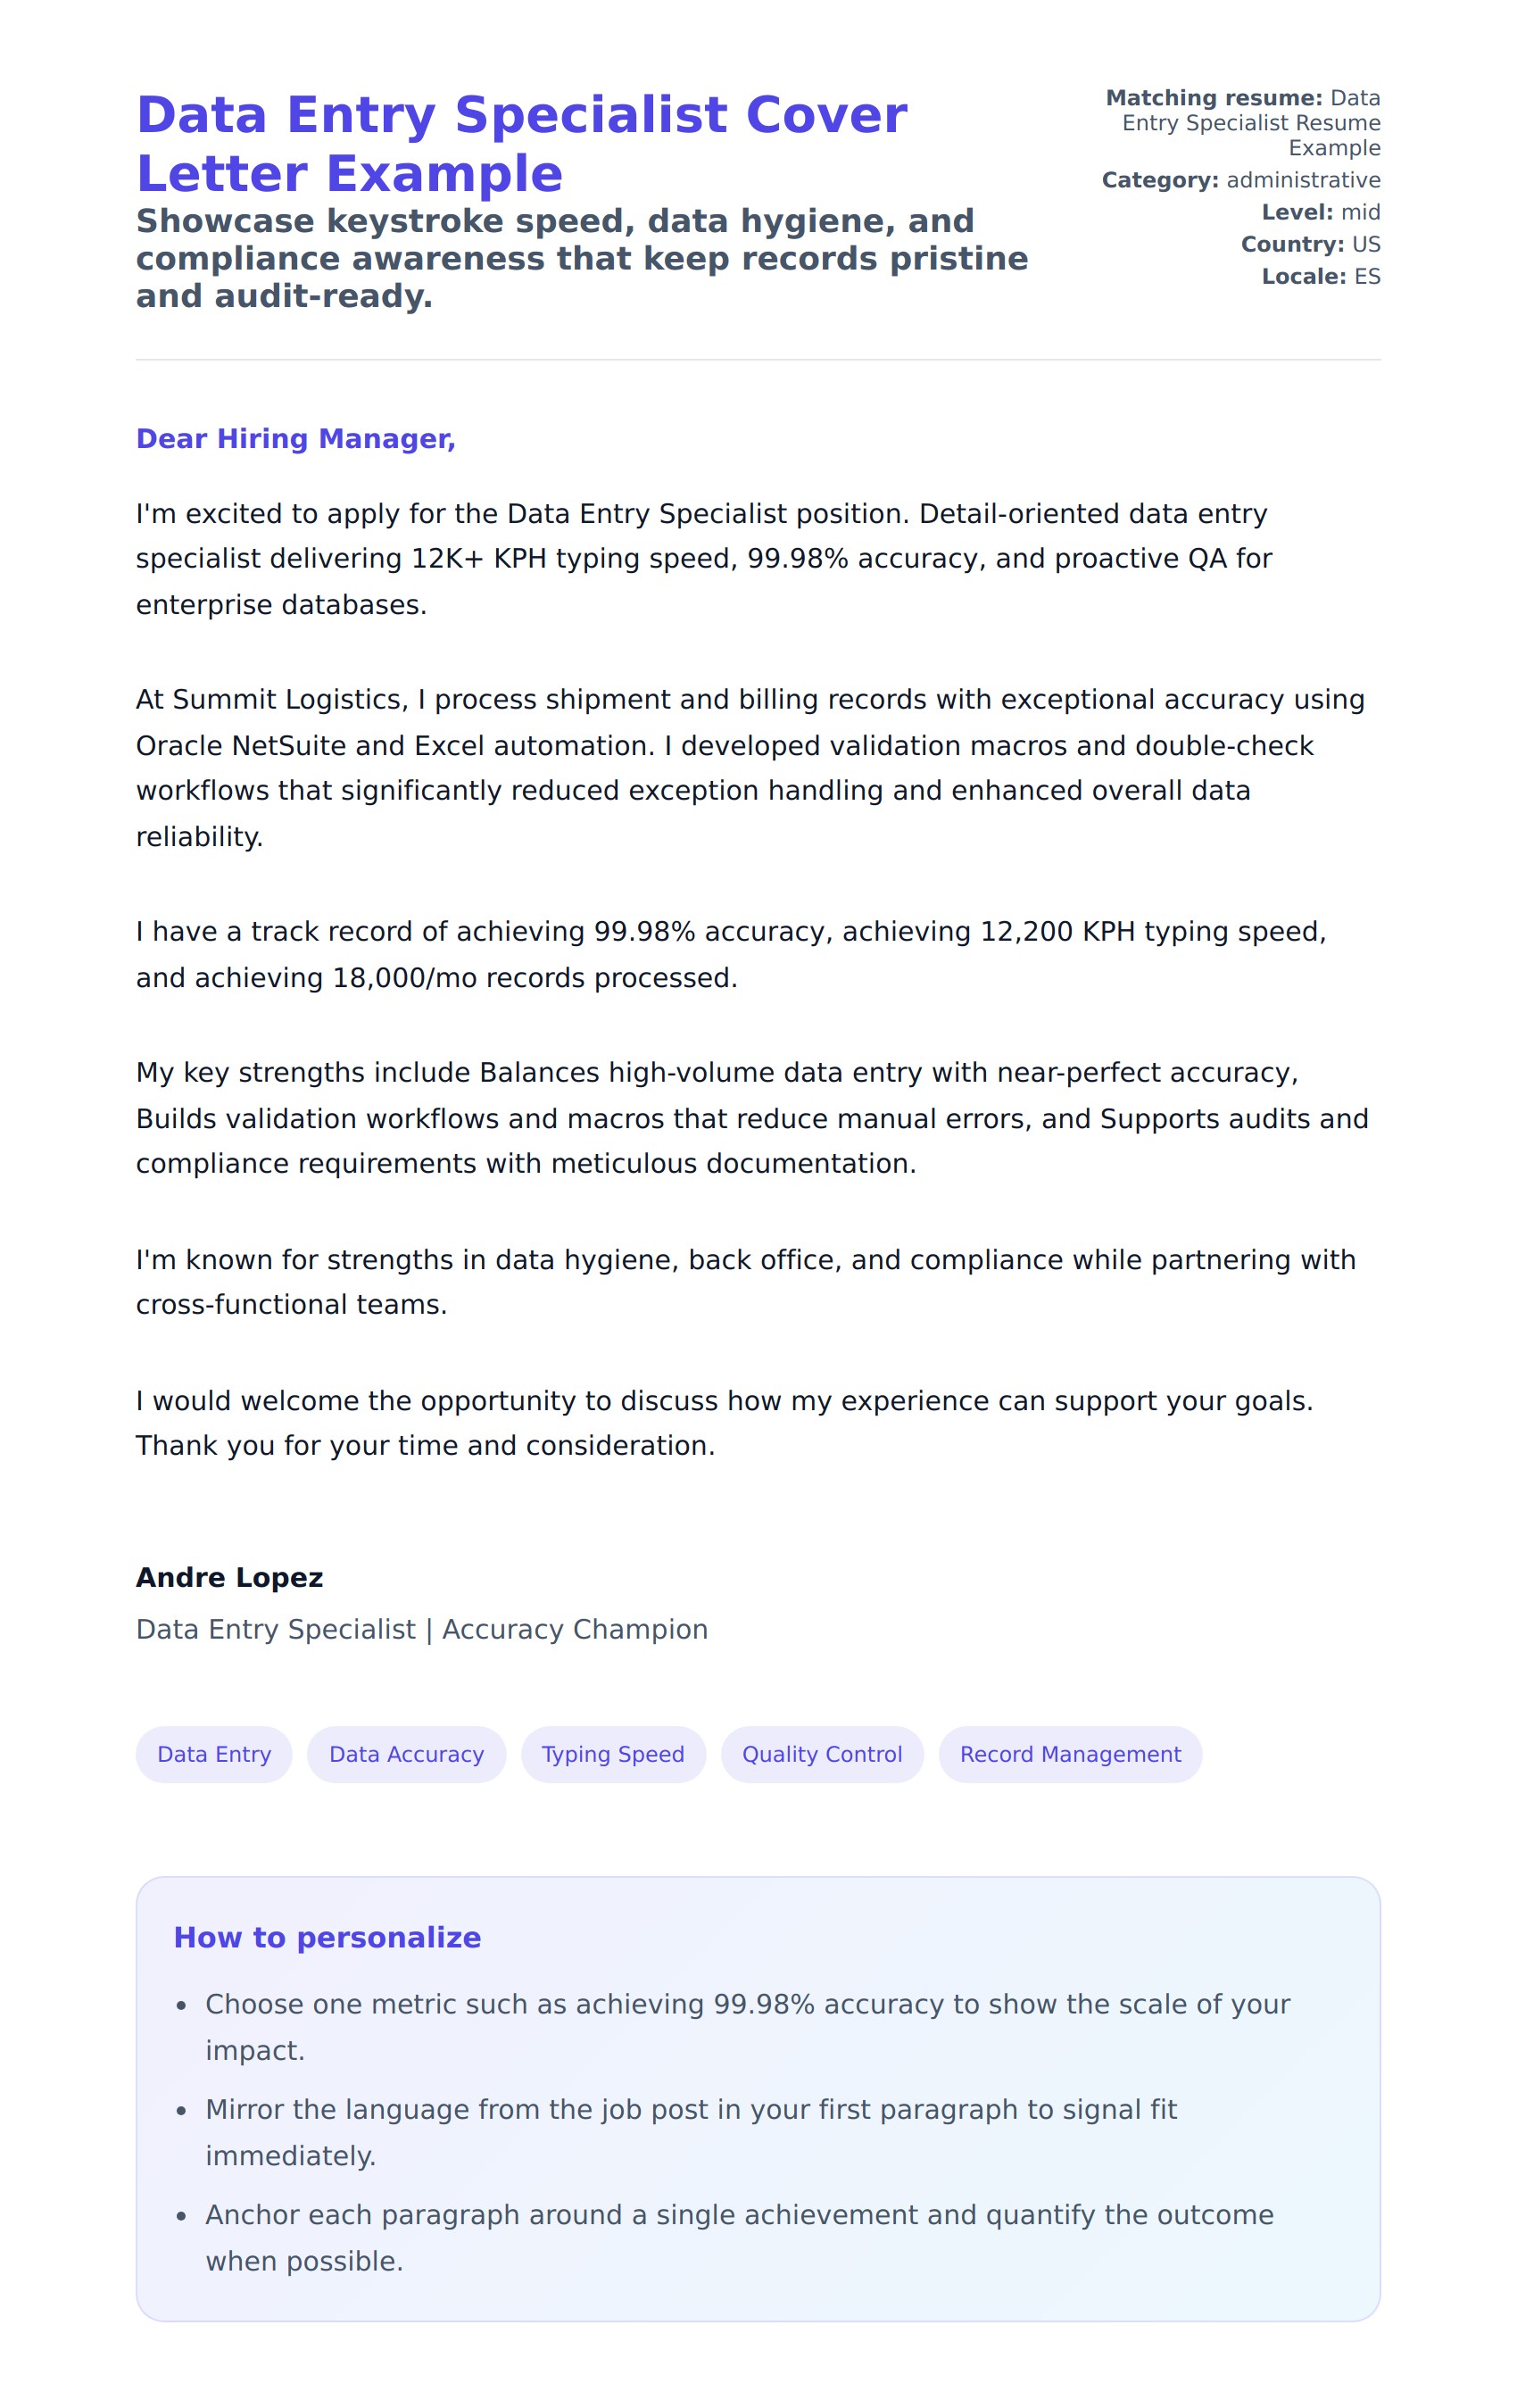Open the matching resume example reference
The width and height of the screenshot is (1517, 2408).
pos(1250,123)
